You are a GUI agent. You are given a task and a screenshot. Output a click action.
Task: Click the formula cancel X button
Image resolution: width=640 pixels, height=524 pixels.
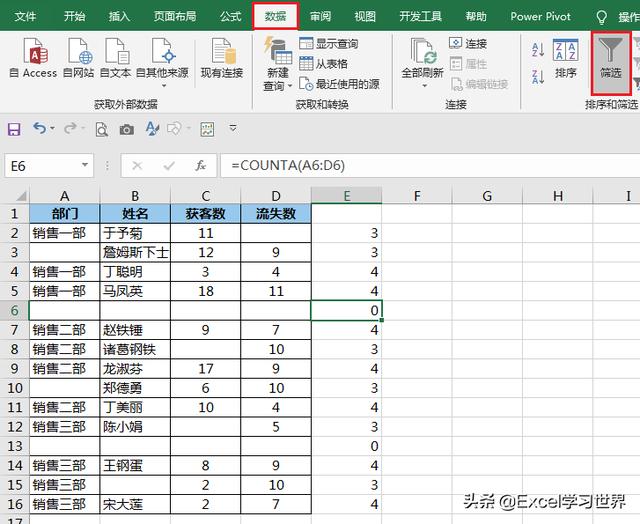(137, 166)
